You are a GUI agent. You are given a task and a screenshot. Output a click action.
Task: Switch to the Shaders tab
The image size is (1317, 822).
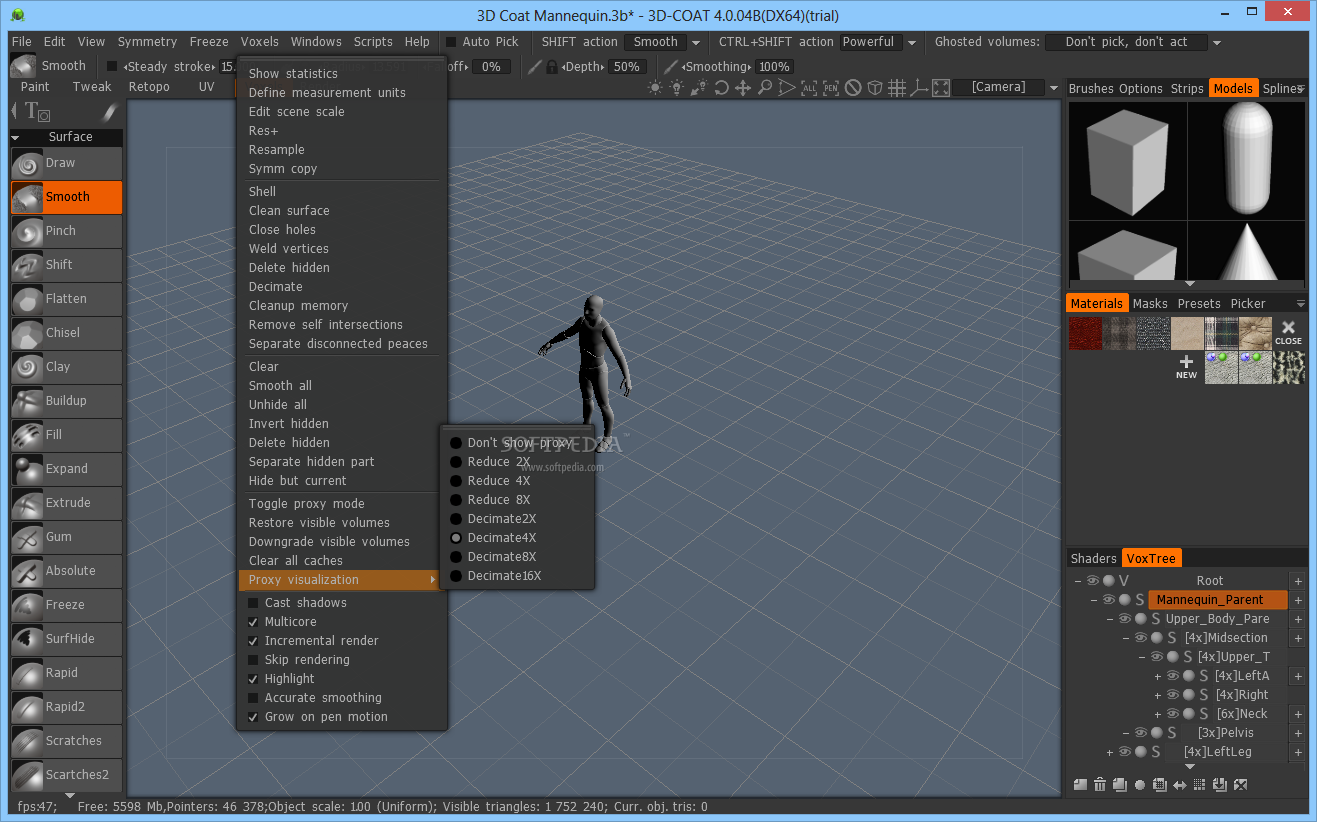pyautogui.click(x=1093, y=559)
